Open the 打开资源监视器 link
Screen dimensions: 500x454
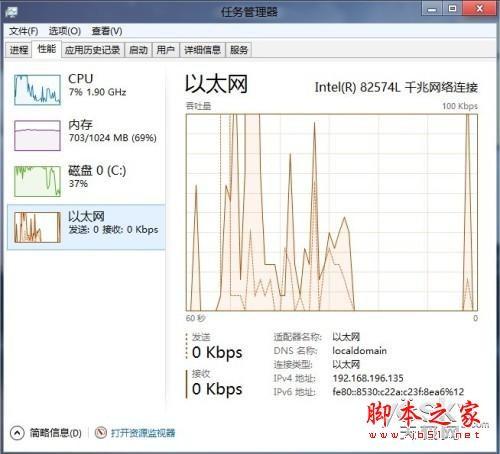pyautogui.click(x=143, y=433)
